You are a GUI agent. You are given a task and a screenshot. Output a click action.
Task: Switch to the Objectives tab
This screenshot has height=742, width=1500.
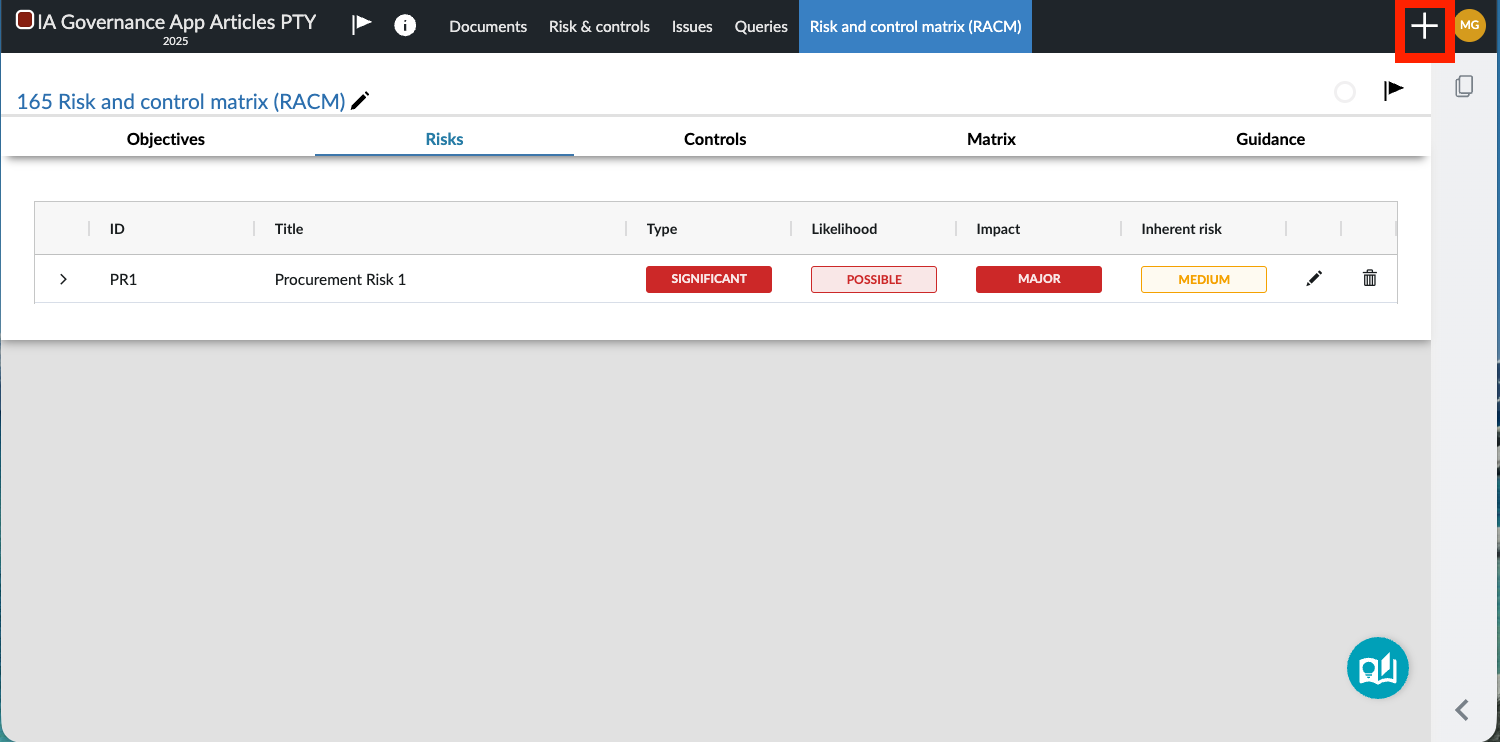pos(166,139)
